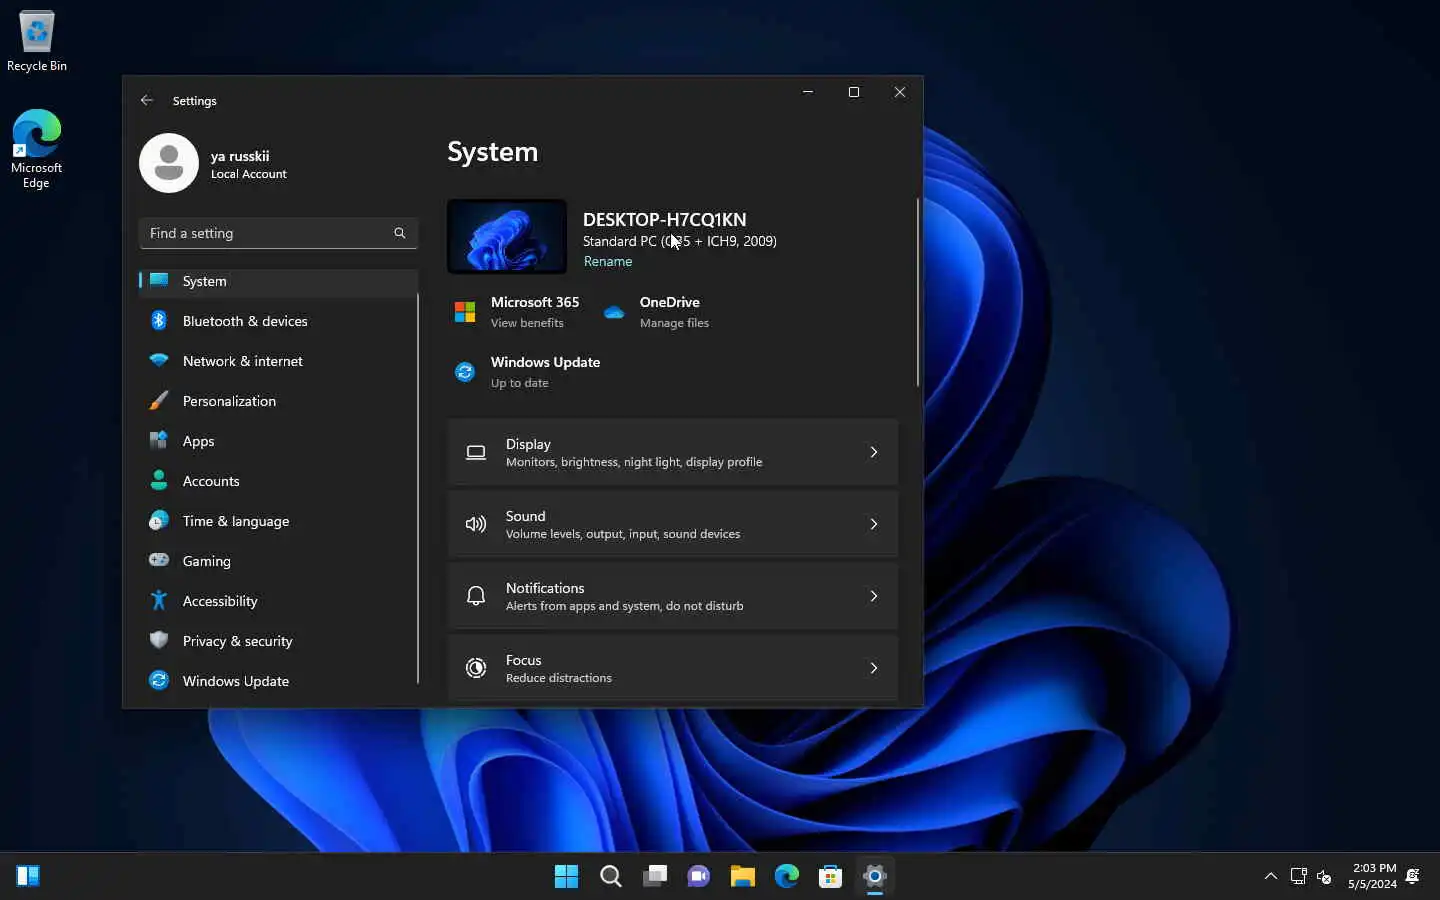
Task: Click the sidebar navigation scrollbar
Action: (x=417, y=490)
